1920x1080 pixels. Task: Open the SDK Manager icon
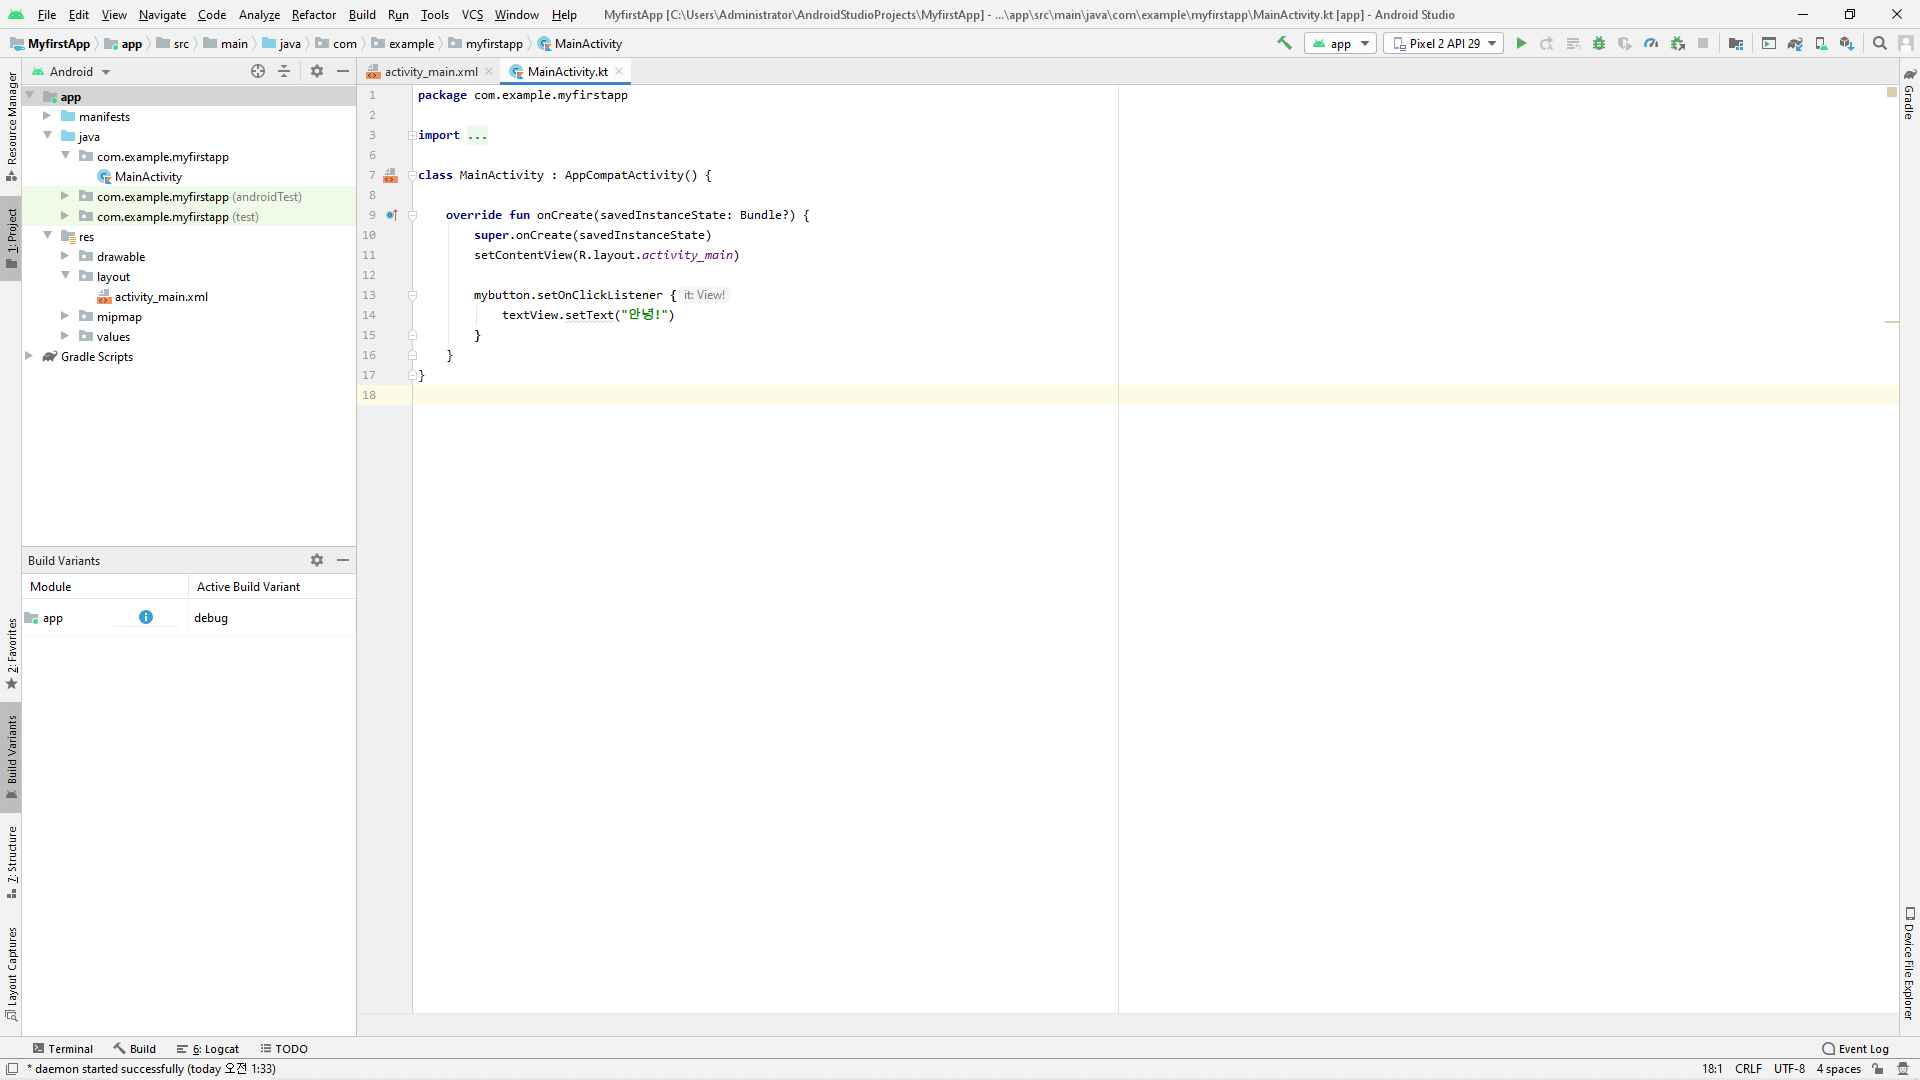[x=1847, y=43]
